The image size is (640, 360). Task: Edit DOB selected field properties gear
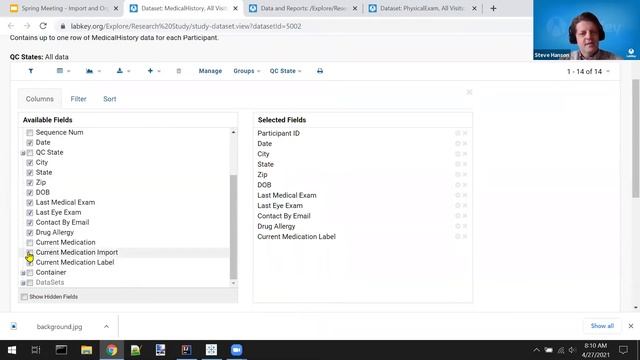(x=458, y=185)
